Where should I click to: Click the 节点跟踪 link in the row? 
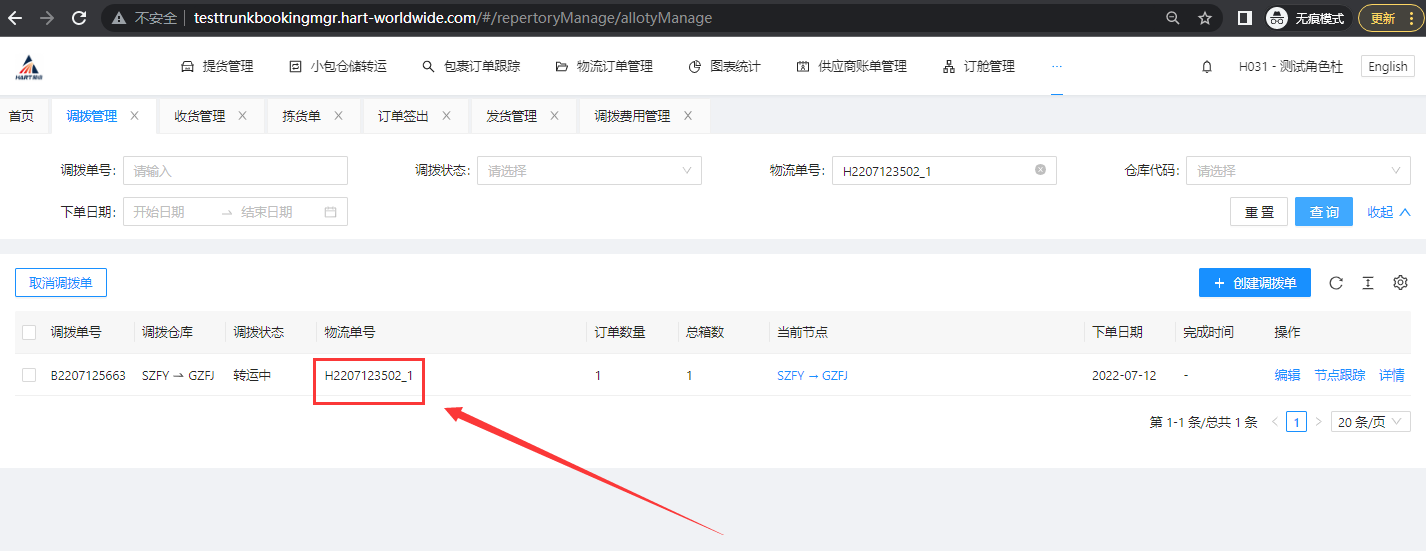pyautogui.click(x=1339, y=375)
